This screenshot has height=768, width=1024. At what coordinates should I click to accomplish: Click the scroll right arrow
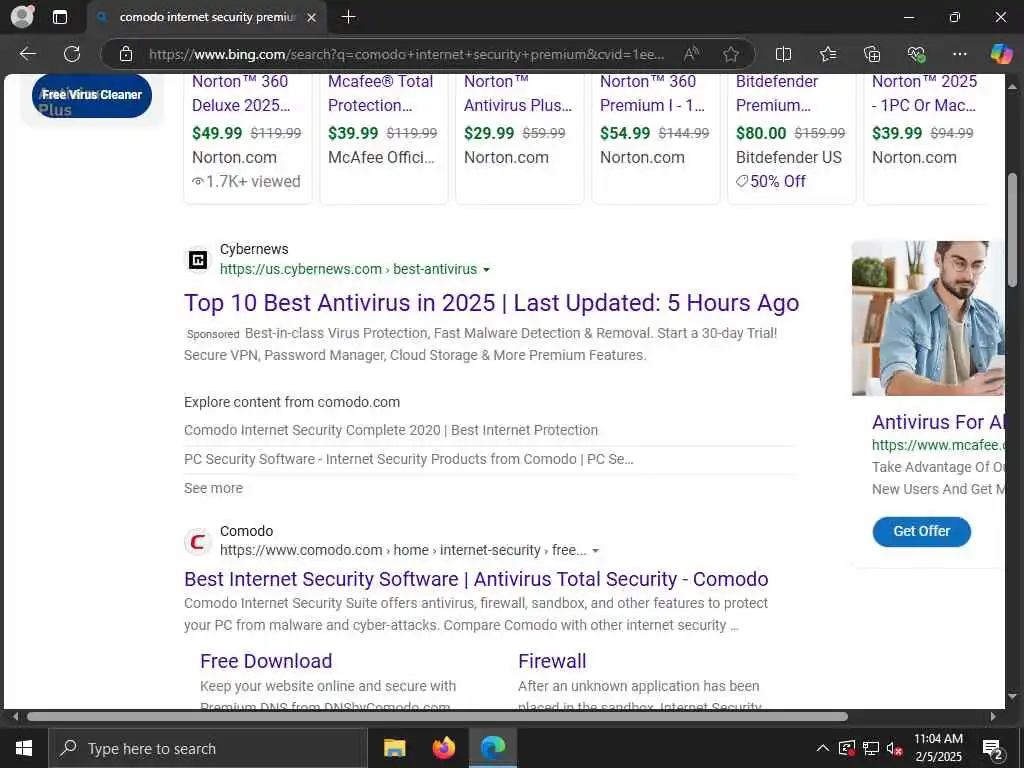[x=993, y=716]
